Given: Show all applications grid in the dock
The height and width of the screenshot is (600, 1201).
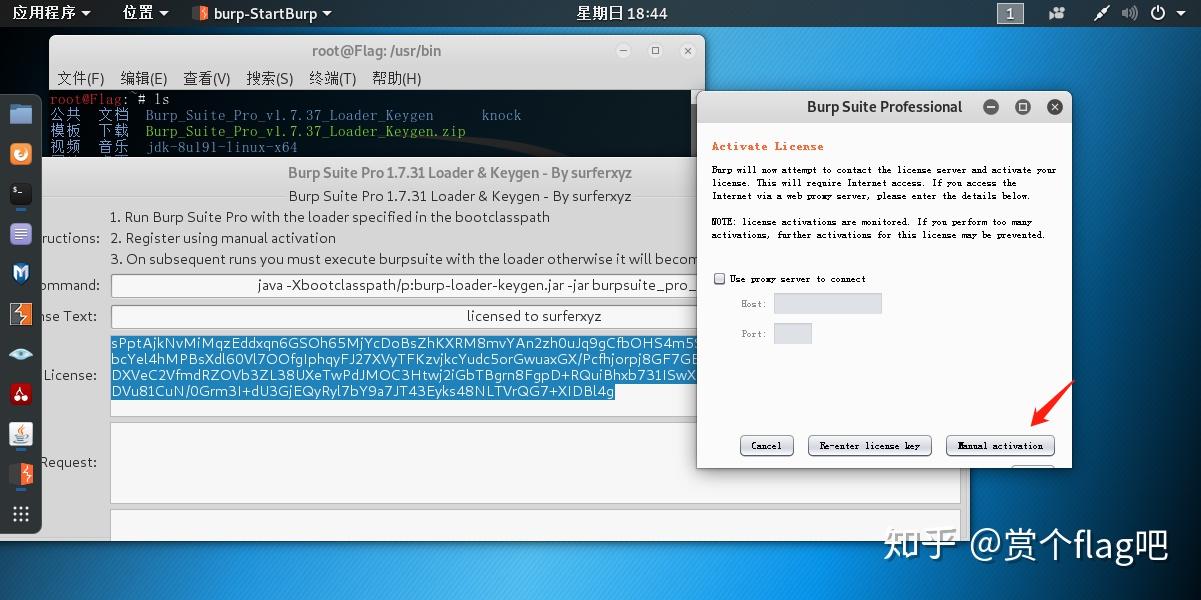Looking at the screenshot, I should coord(21,514).
